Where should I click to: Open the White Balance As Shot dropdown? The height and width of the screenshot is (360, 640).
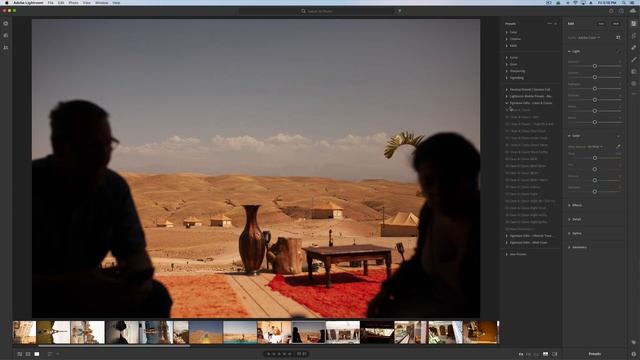[x=595, y=147]
